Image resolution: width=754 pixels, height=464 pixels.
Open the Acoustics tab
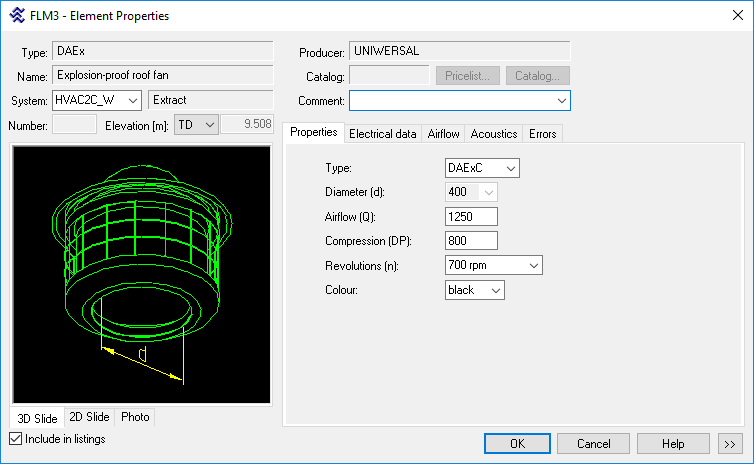[x=494, y=134]
